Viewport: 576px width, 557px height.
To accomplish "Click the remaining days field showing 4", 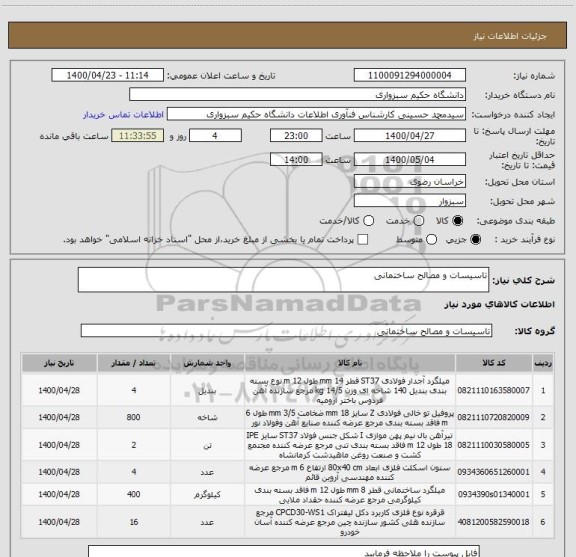I will click(215, 136).
